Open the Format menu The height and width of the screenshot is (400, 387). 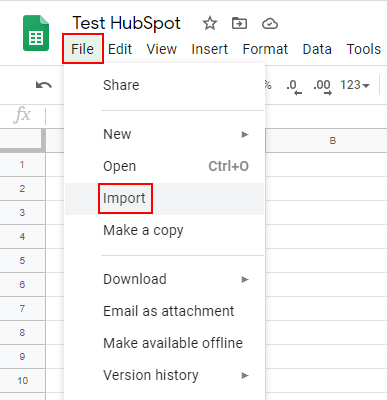coord(265,49)
